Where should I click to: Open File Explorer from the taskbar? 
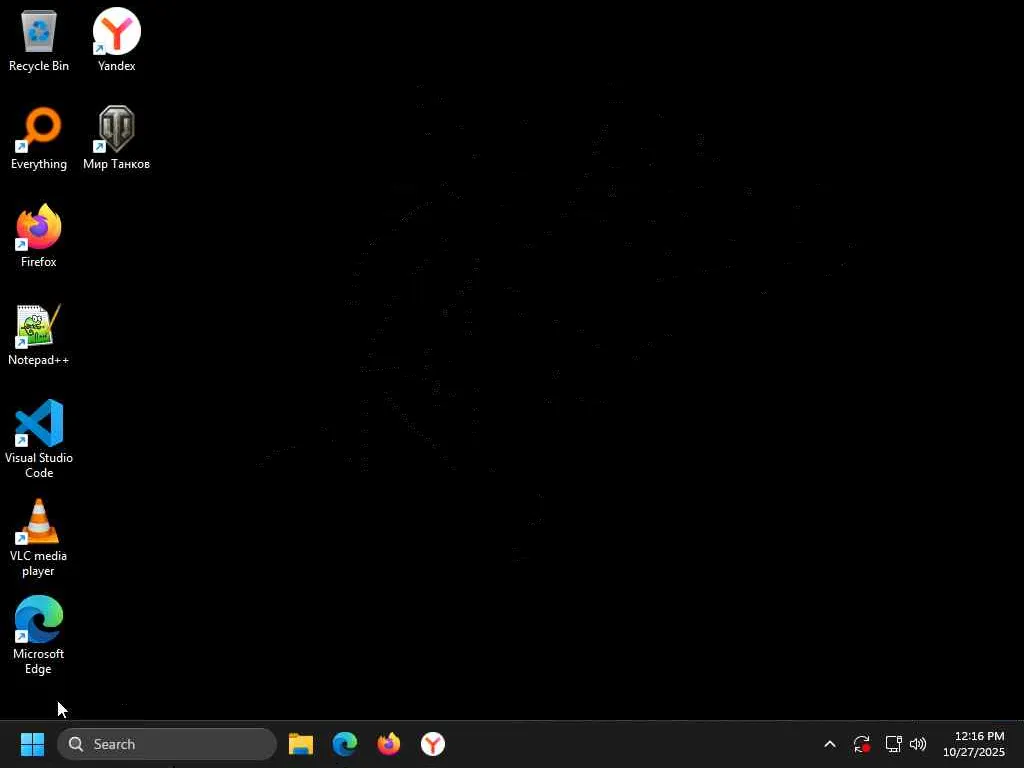pos(300,744)
